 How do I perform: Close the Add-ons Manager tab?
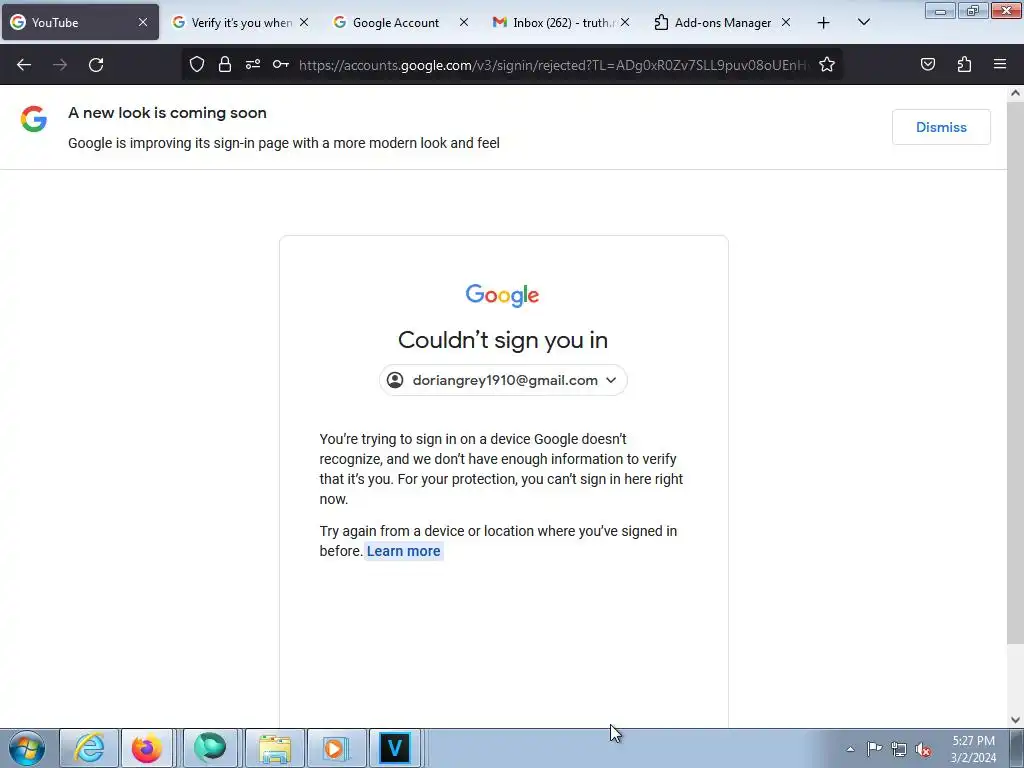point(786,22)
